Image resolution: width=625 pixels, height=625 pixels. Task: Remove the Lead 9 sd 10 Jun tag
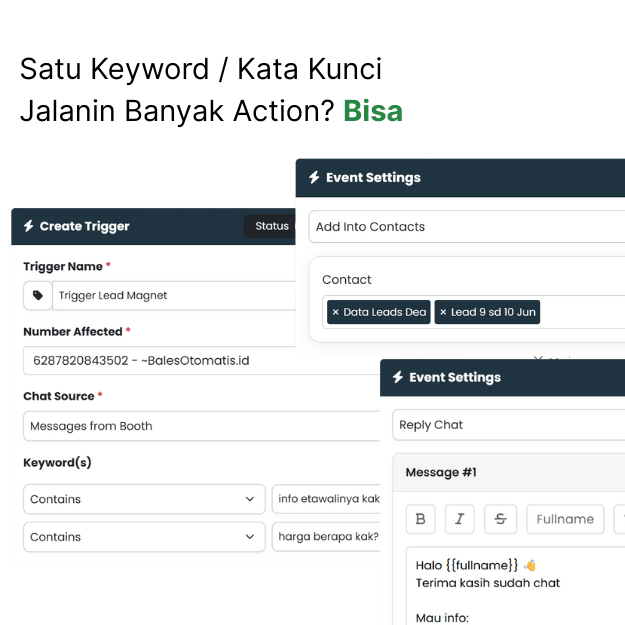pos(443,312)
